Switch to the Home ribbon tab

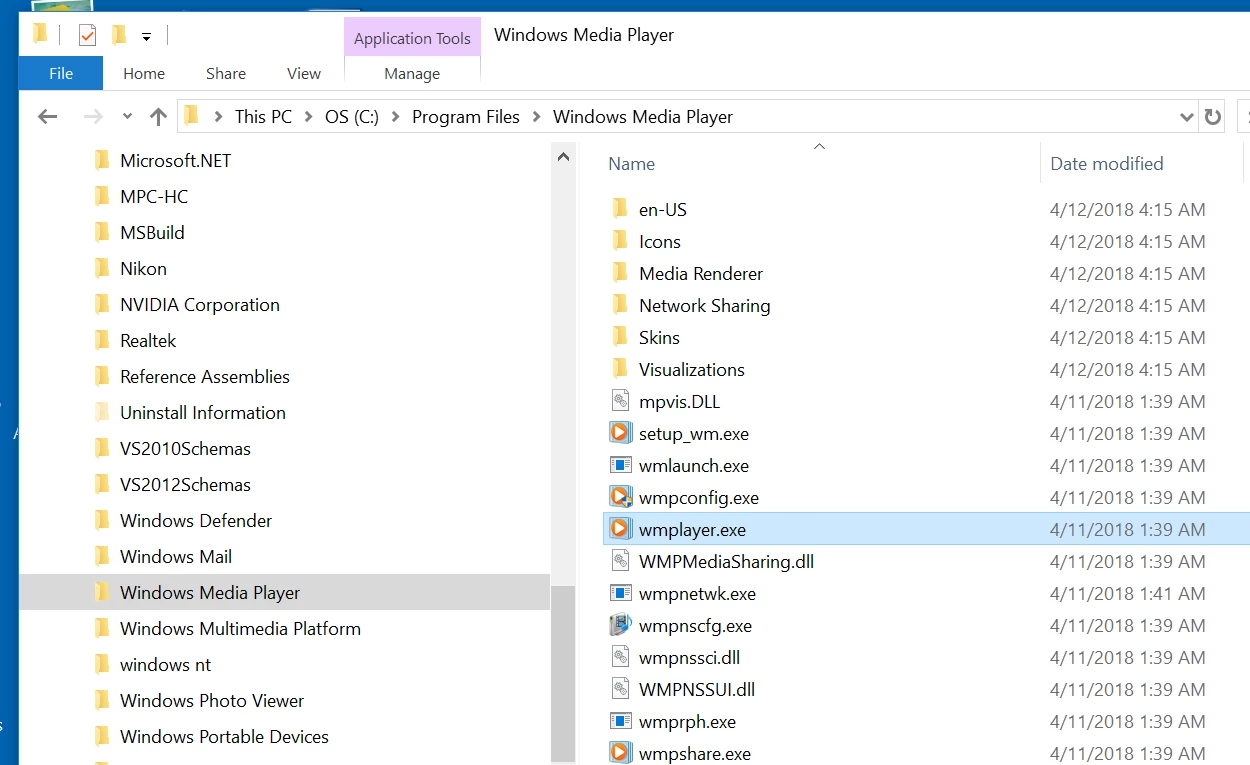click(x=144, y=73)
